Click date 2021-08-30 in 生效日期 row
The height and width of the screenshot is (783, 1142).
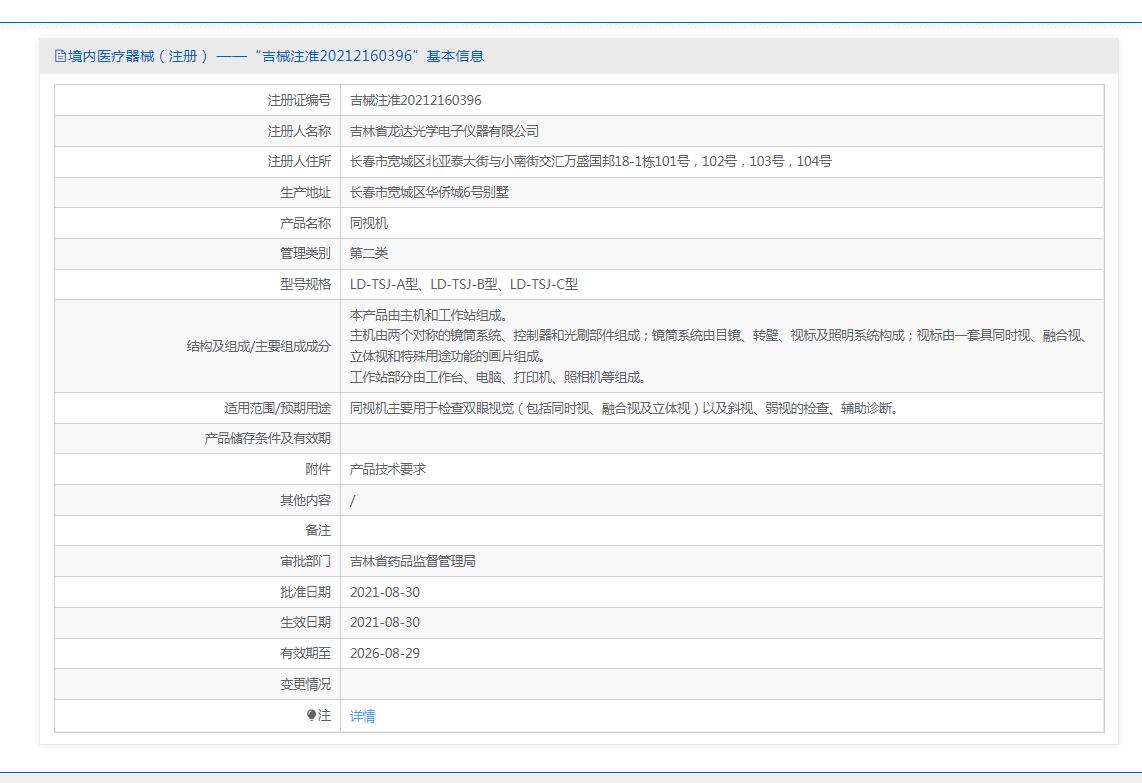[x=385, y=623]
